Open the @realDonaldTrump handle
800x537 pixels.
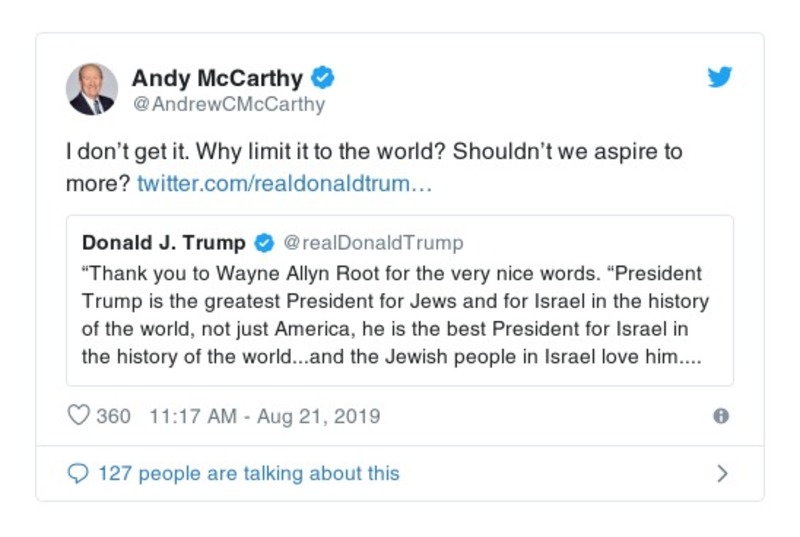tap(373, 243)
